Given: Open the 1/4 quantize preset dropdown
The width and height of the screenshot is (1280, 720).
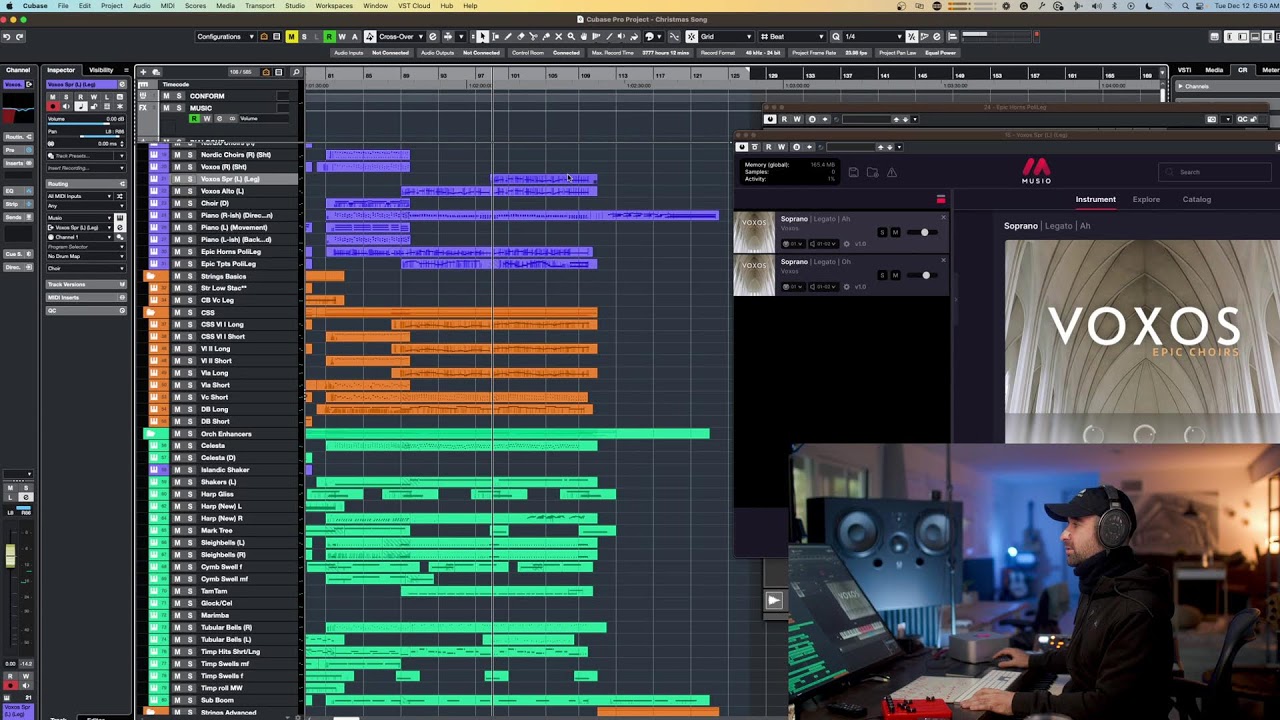Looking at the screenshot, I should tap(873, 37).
